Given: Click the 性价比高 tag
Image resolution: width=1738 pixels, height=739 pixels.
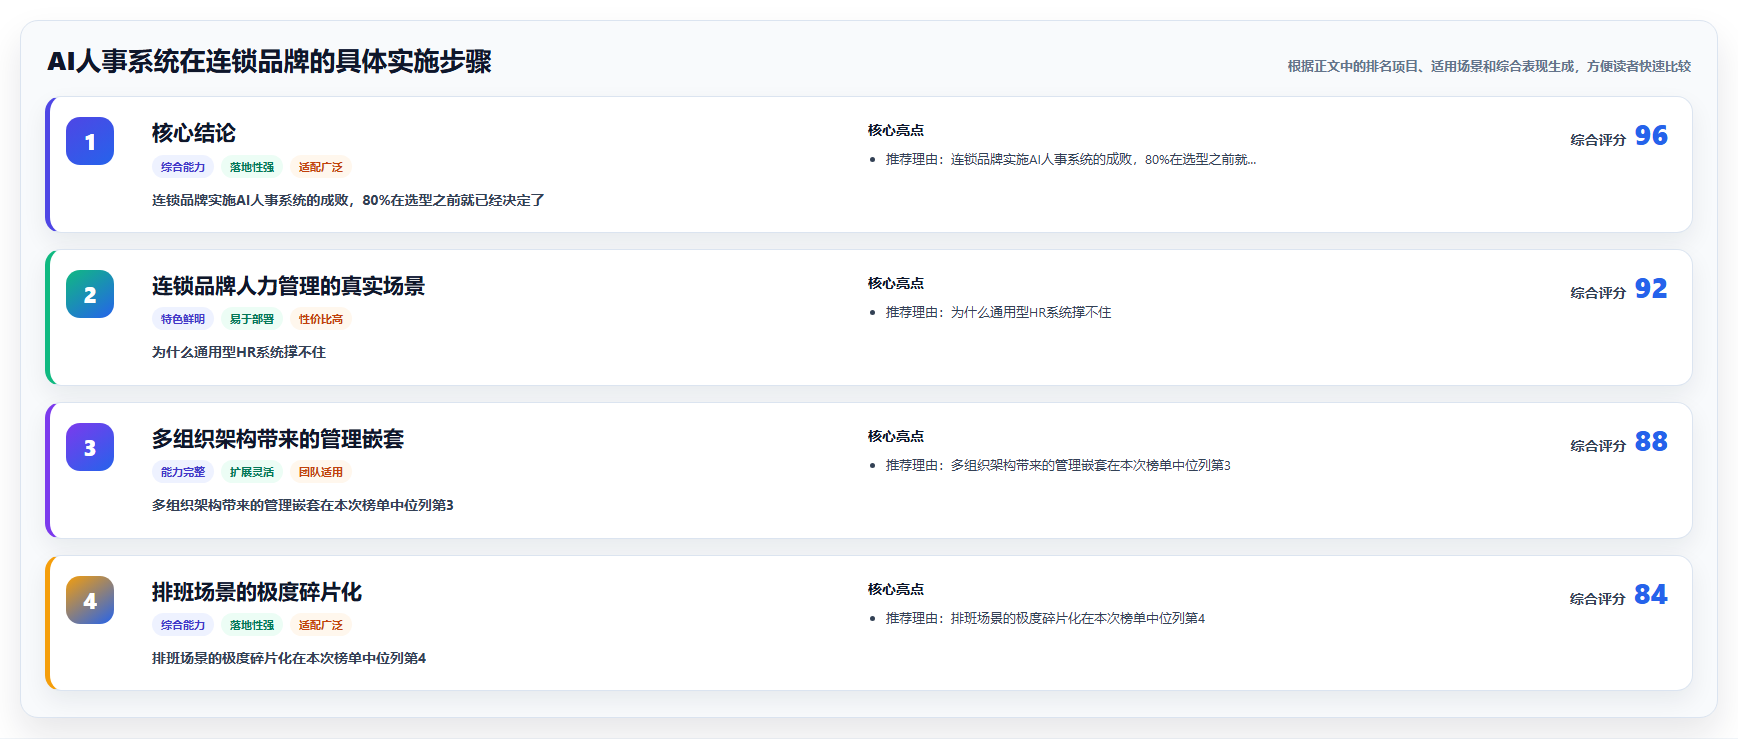Looking at the screenshot, I should (x=321, y=319).
